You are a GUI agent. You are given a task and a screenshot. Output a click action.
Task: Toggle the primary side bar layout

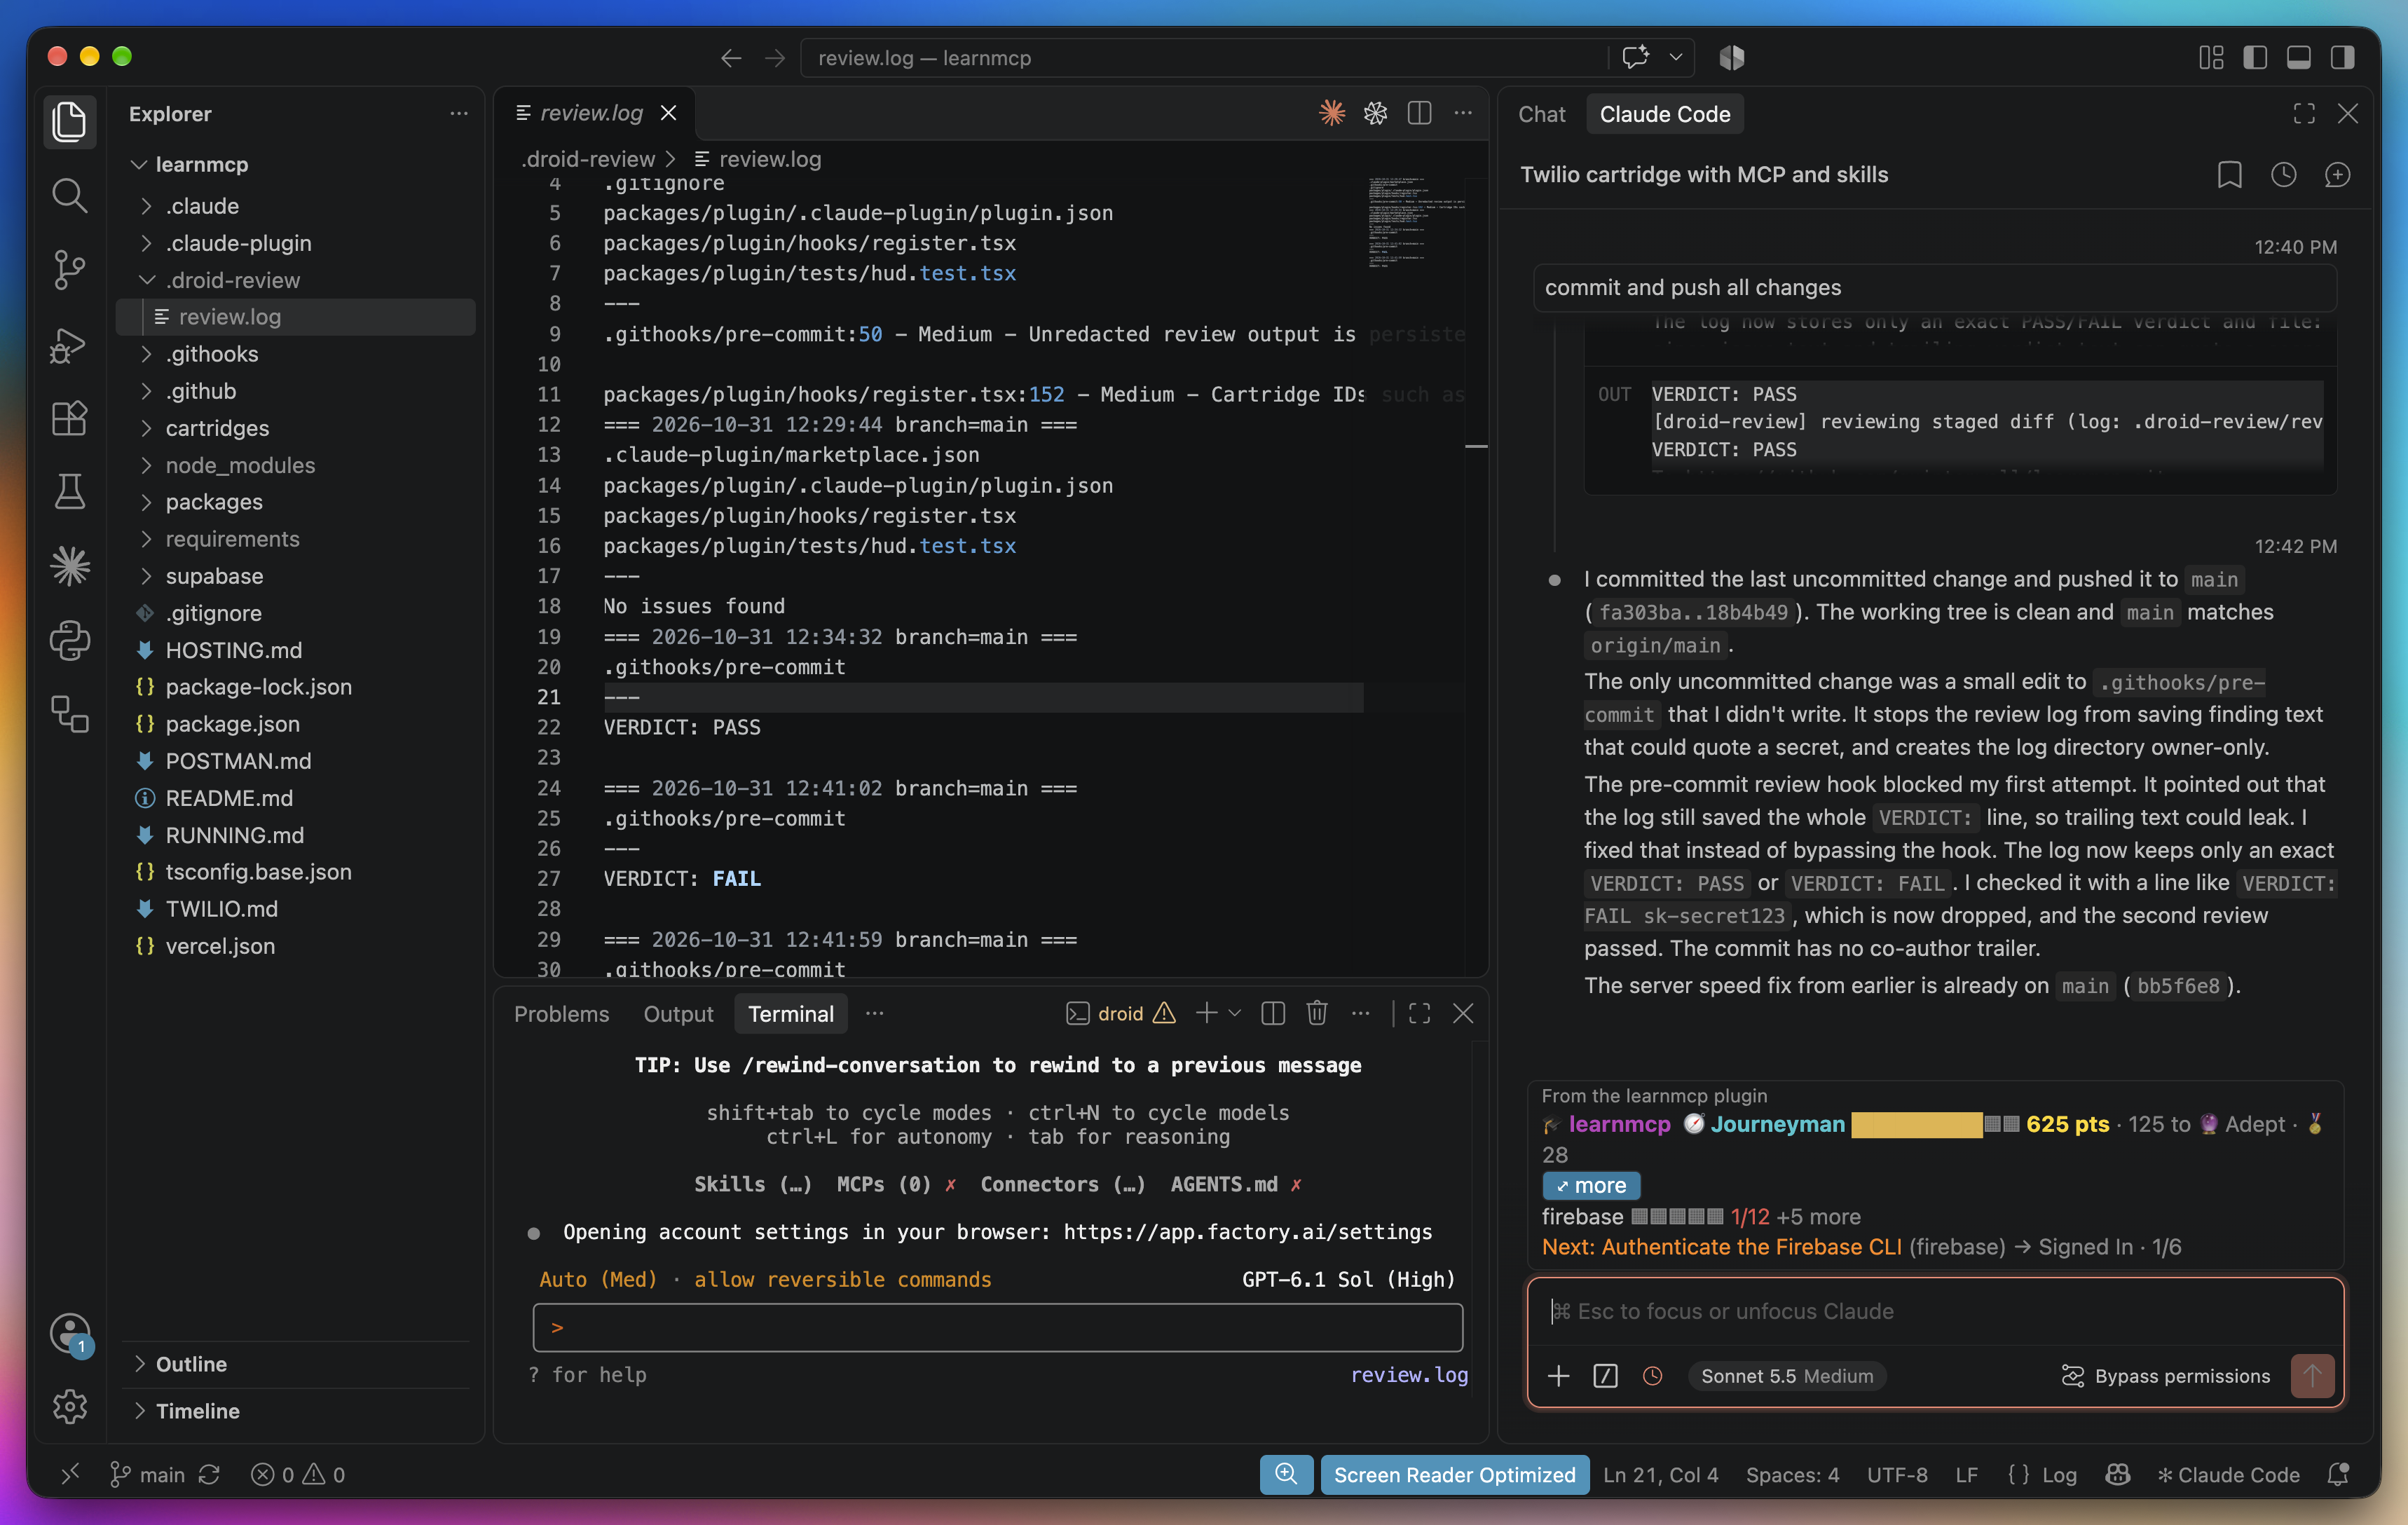2255,57
